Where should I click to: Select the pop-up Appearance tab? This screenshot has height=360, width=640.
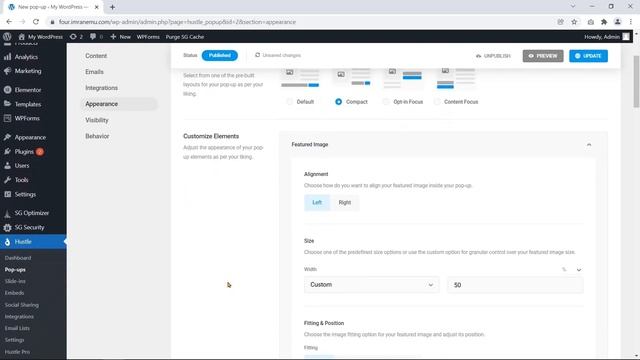click(x=119, y=104)
